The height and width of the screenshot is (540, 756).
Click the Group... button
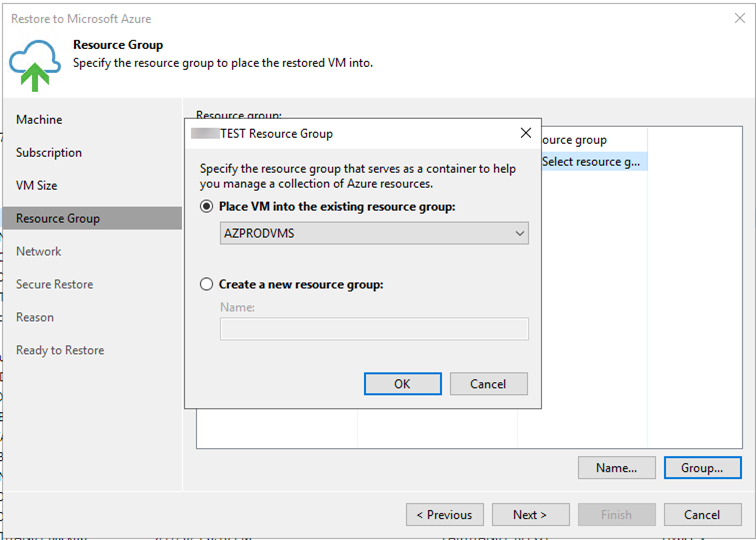(702, 468)
